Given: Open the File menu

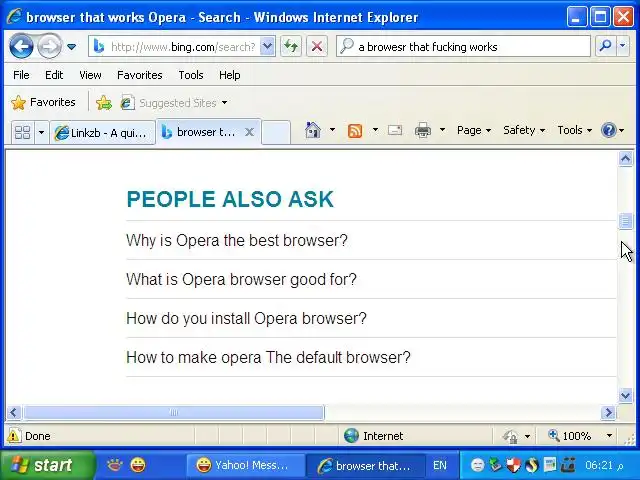Looking at the screenshot, I should point(21,75).
